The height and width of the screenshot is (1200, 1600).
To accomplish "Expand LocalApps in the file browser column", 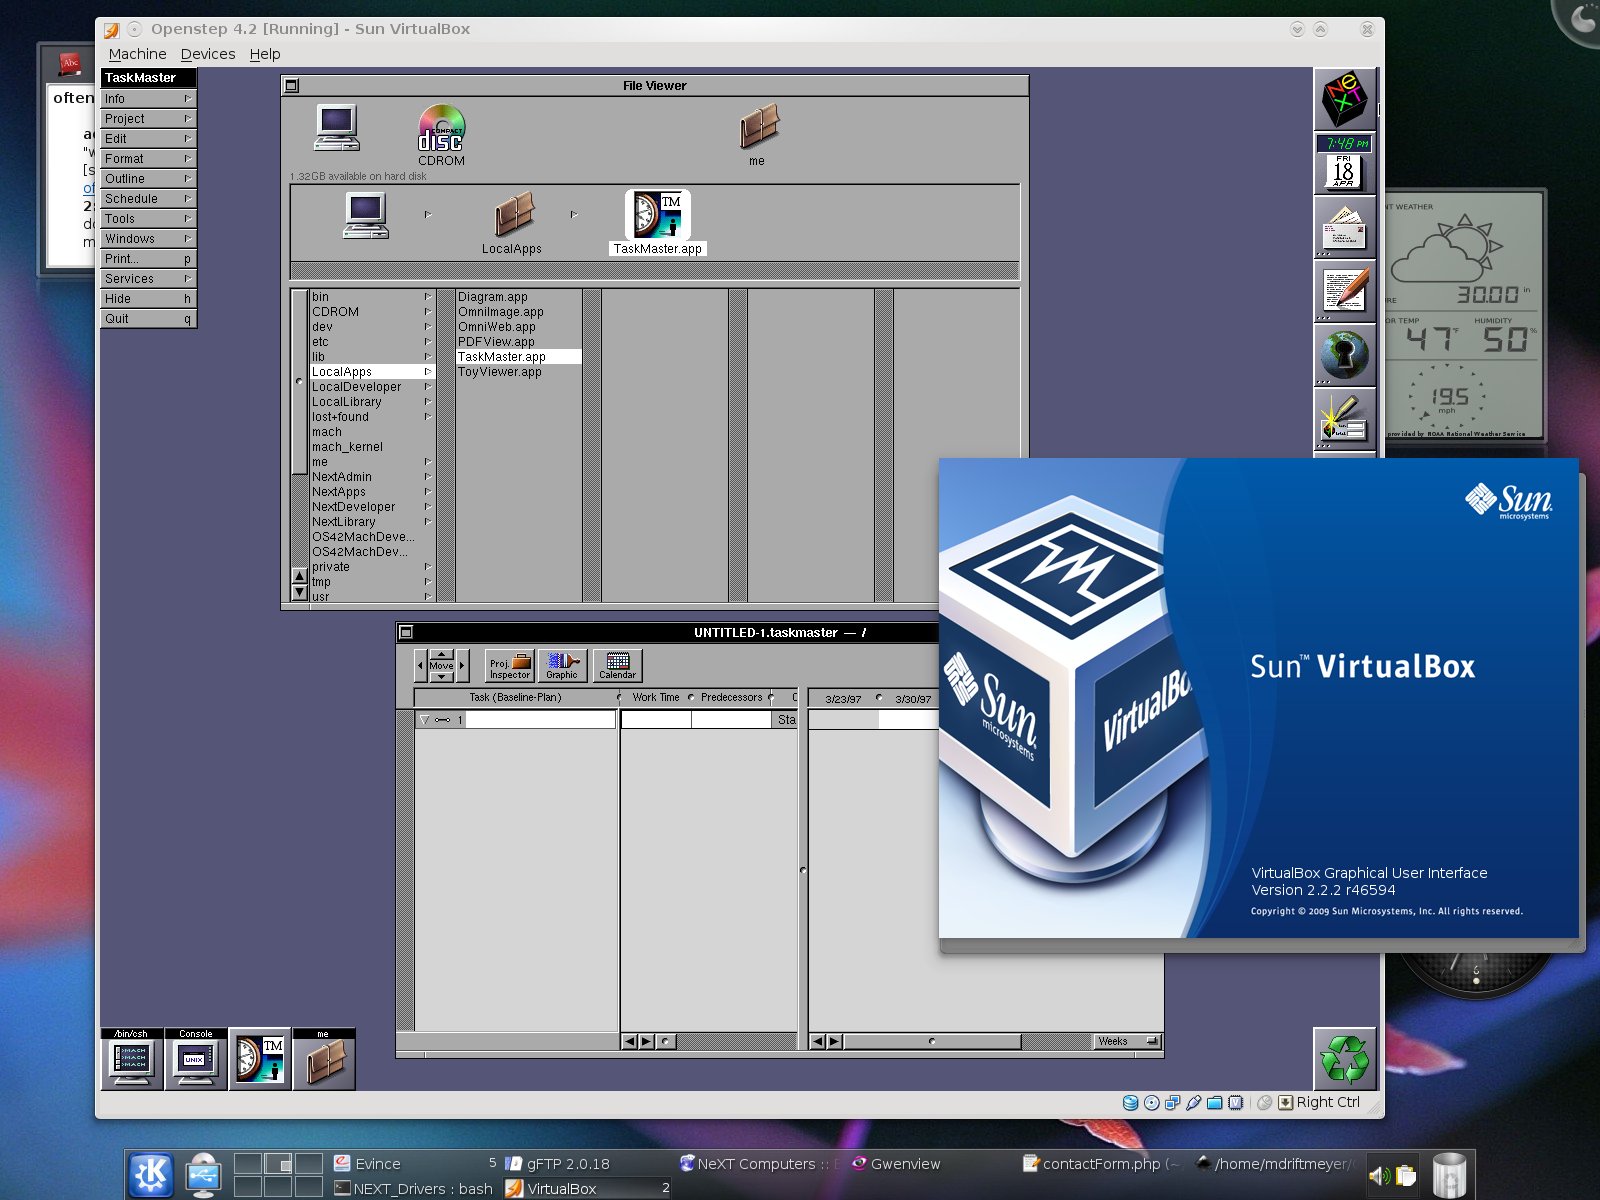I will click(428, 371).
